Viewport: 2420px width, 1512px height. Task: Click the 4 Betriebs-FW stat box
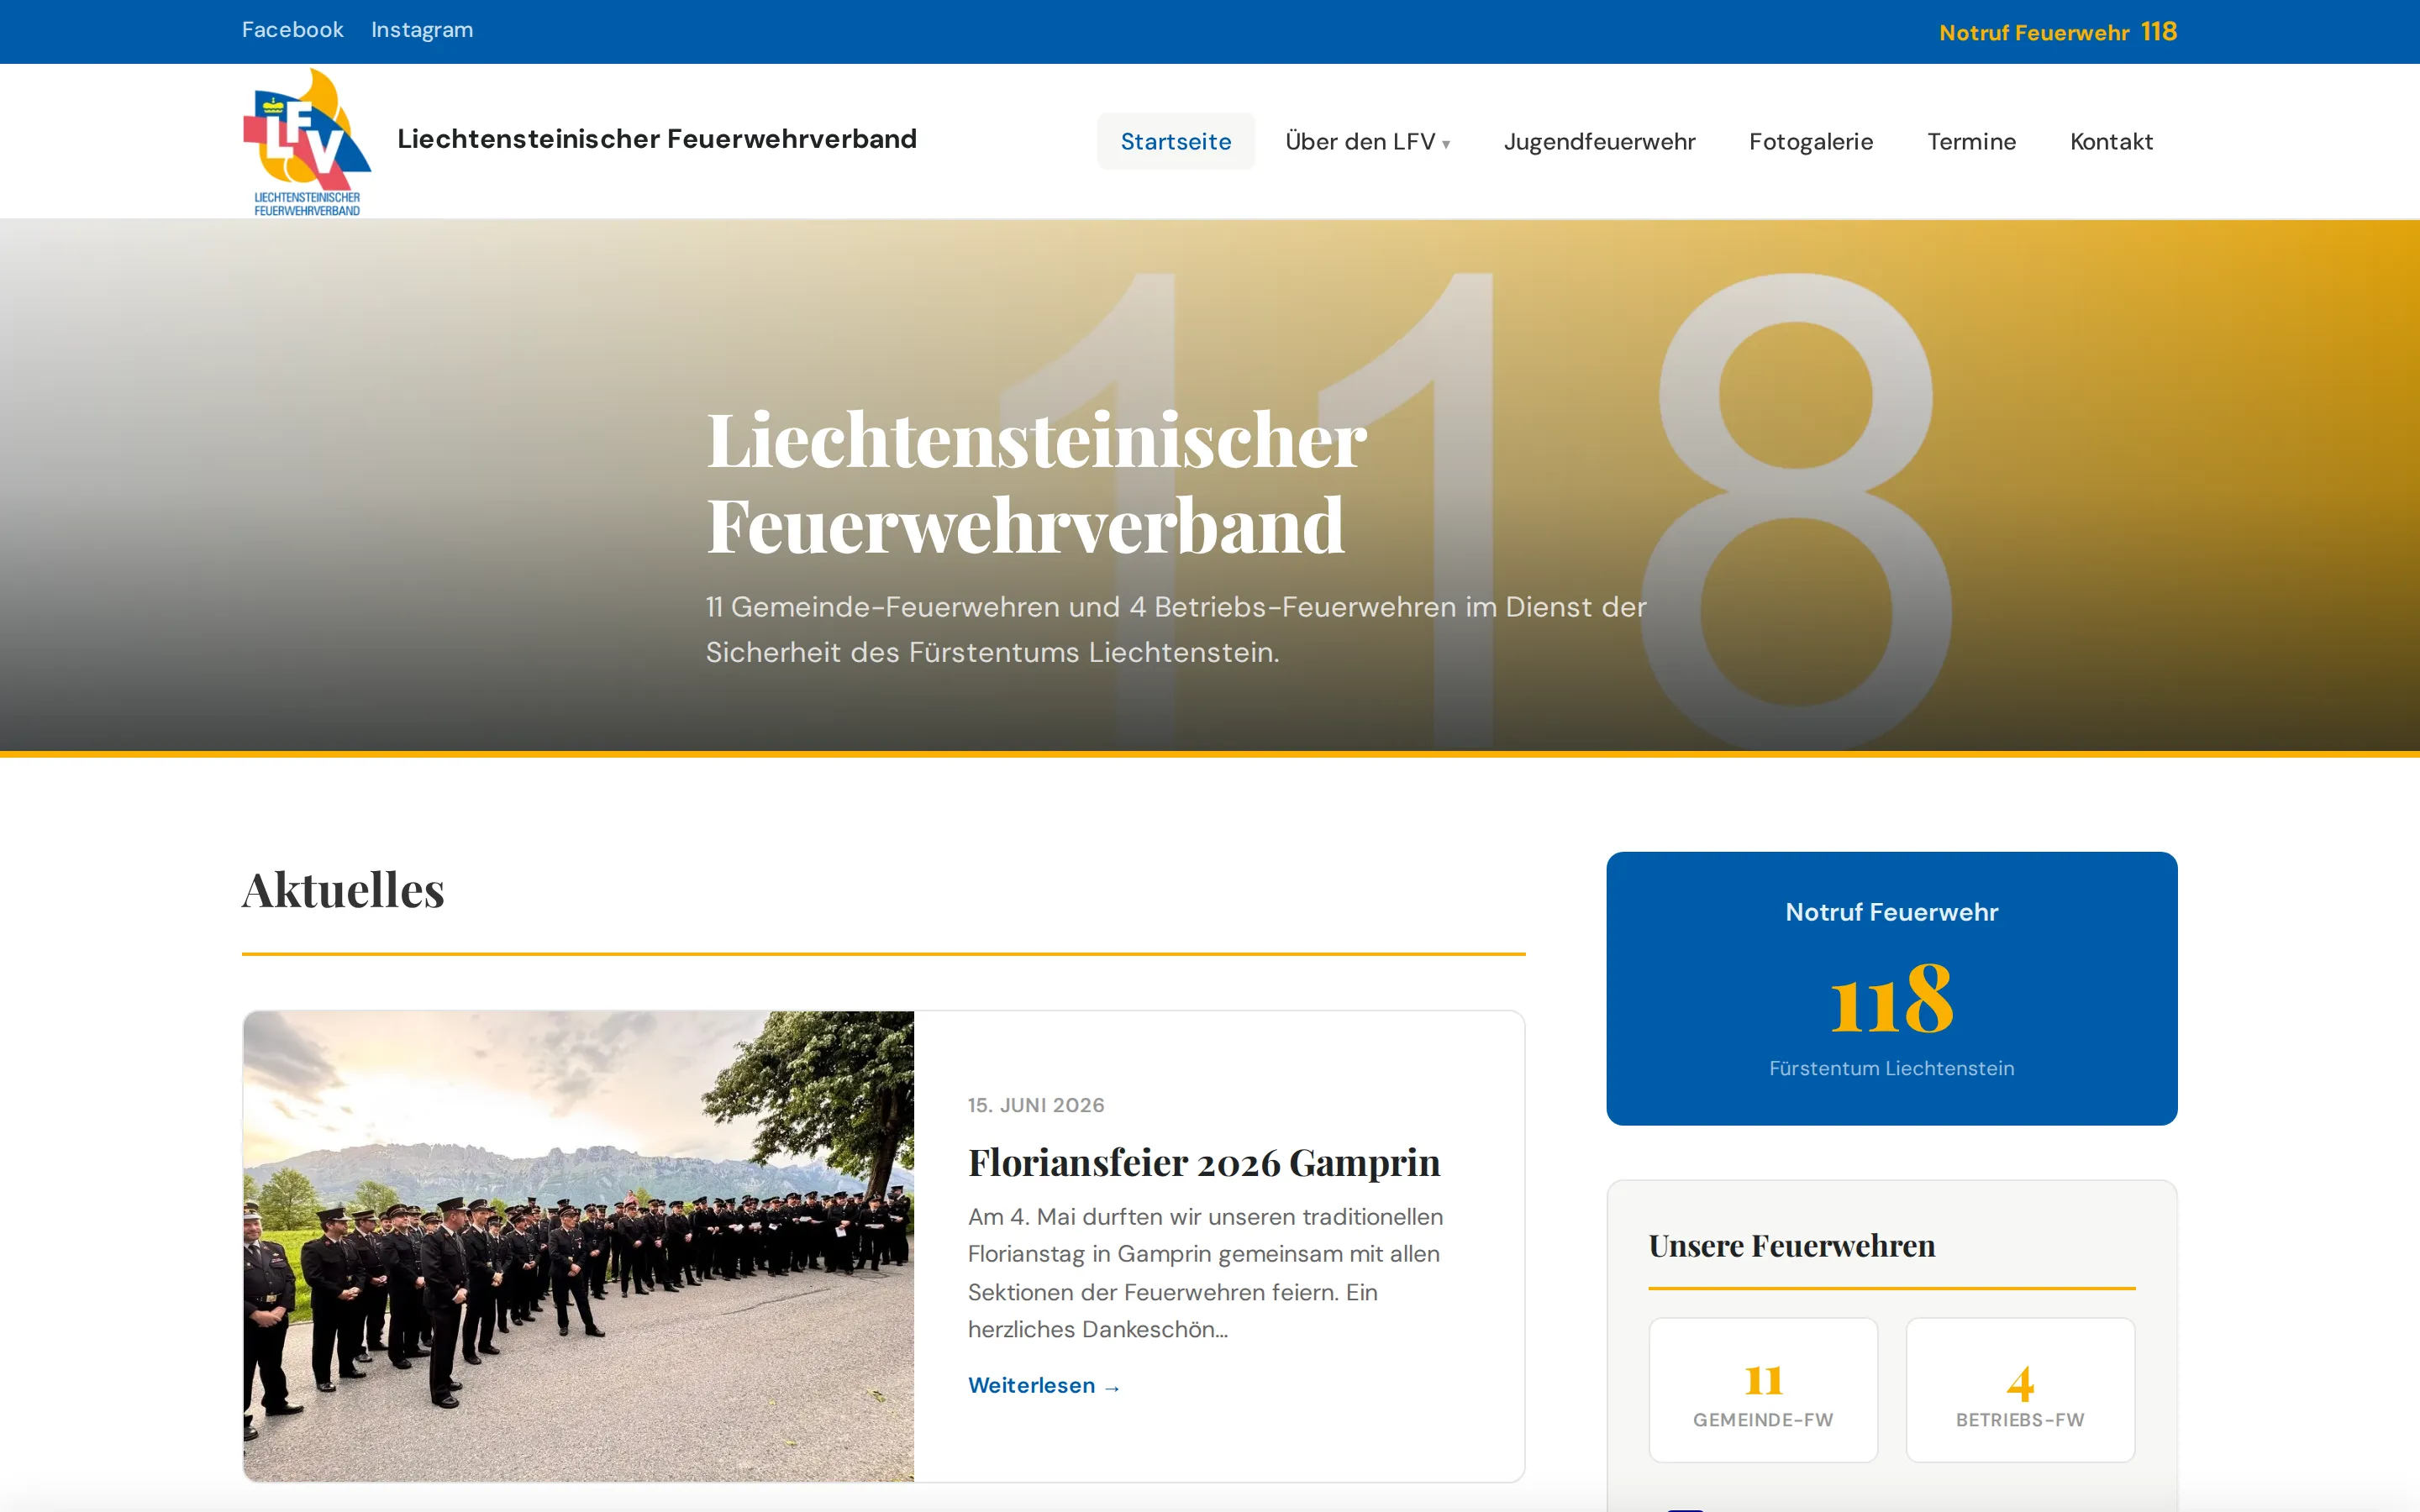[2020, 1389]
